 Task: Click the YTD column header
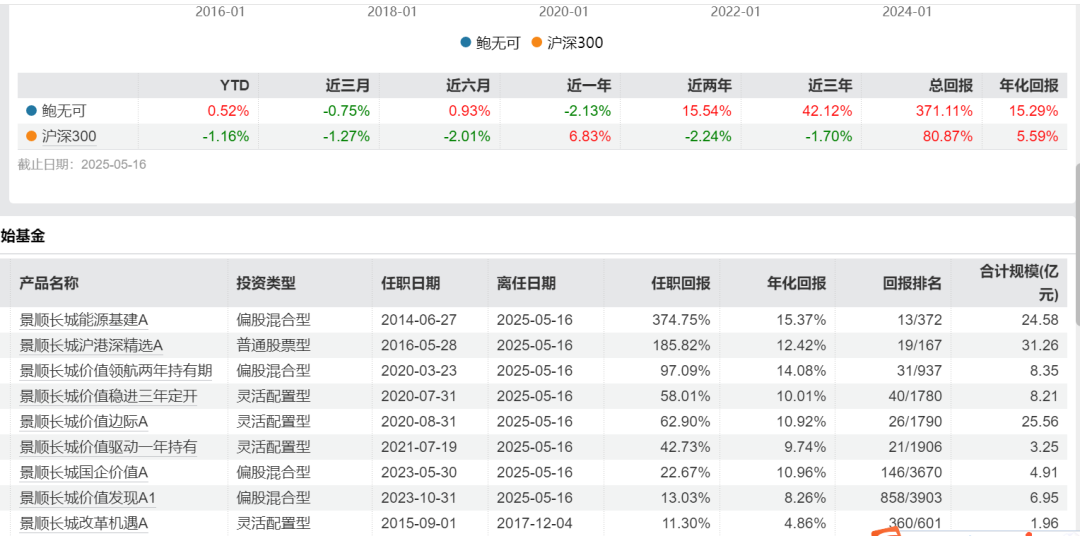click(234, 85)
